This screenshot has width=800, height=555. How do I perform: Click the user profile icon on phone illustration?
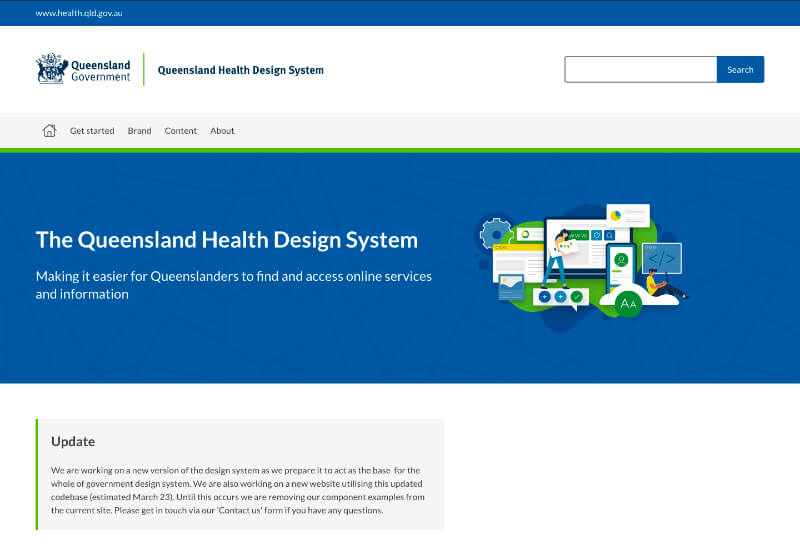point(620,260)
